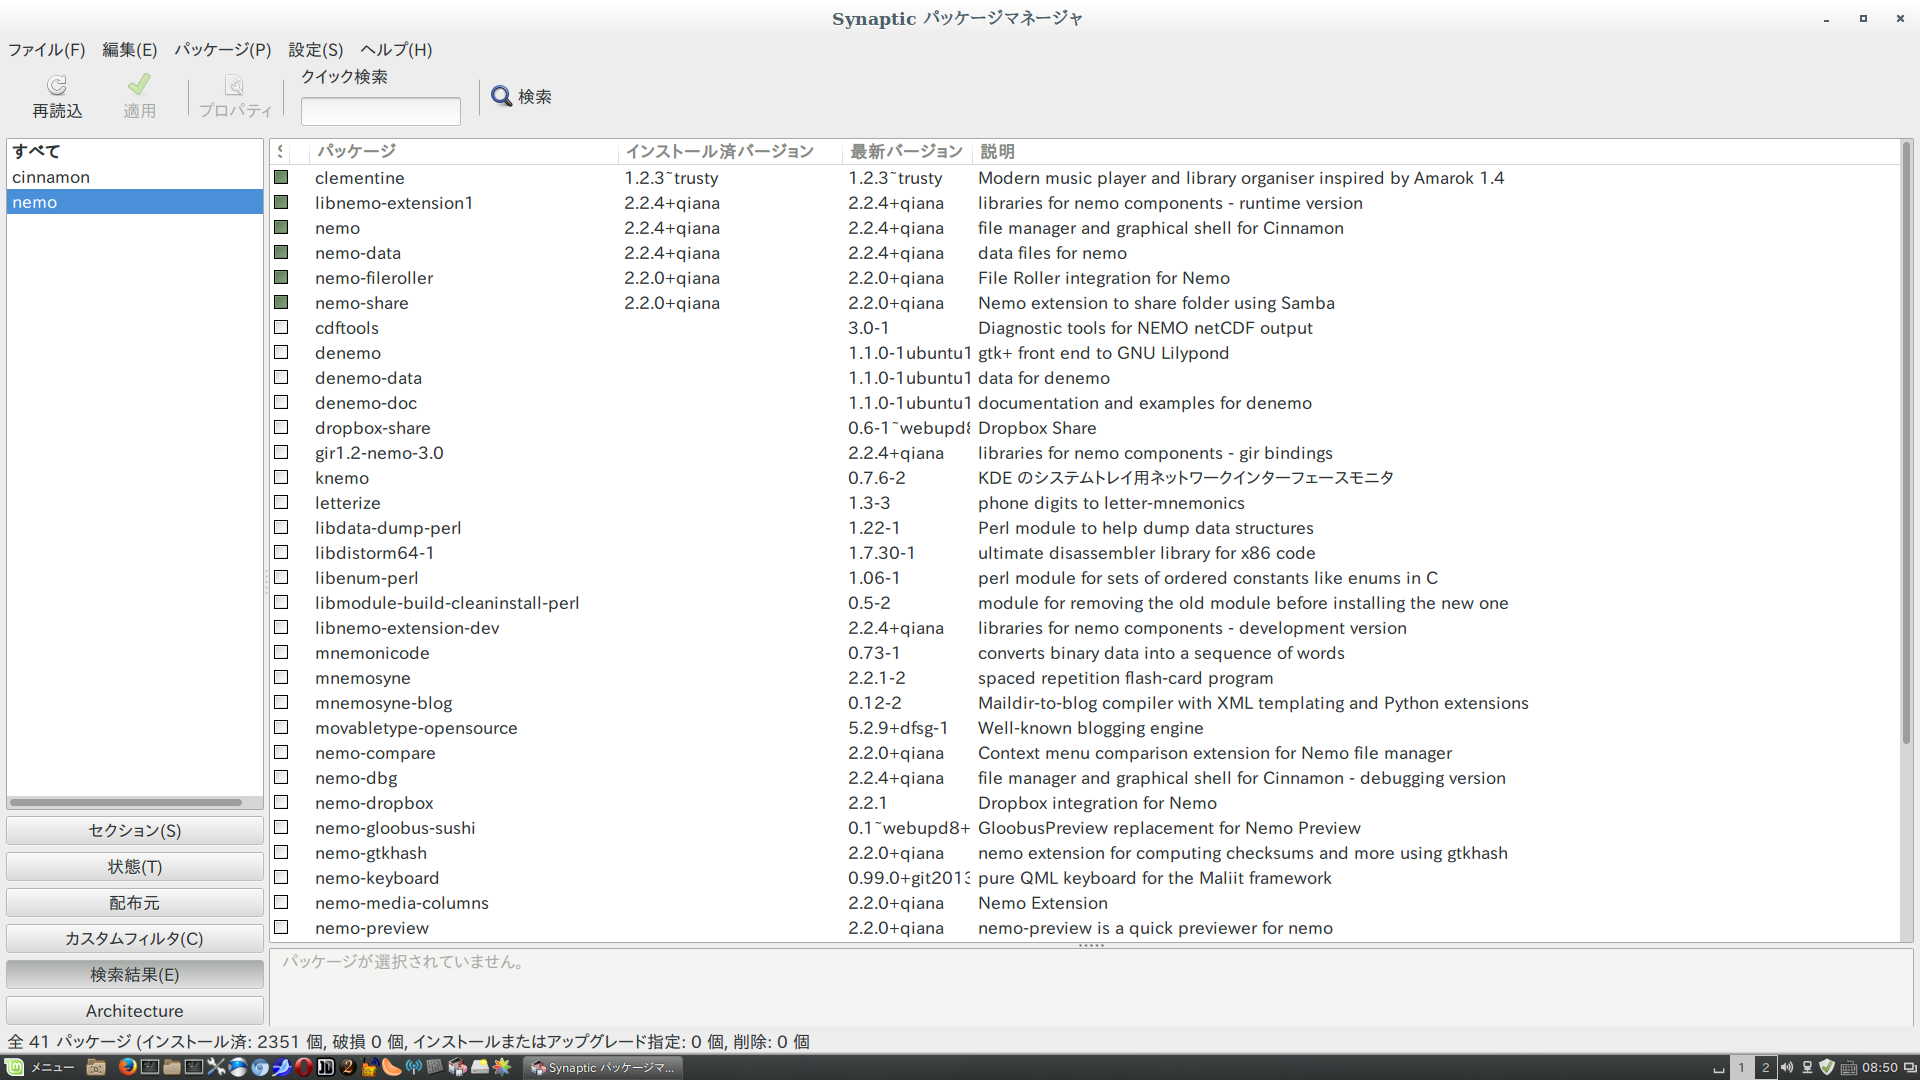Open the JD downloader icon in the taskbar
This screenshot has height=1080, width=1920.
tap(325, 1067)
